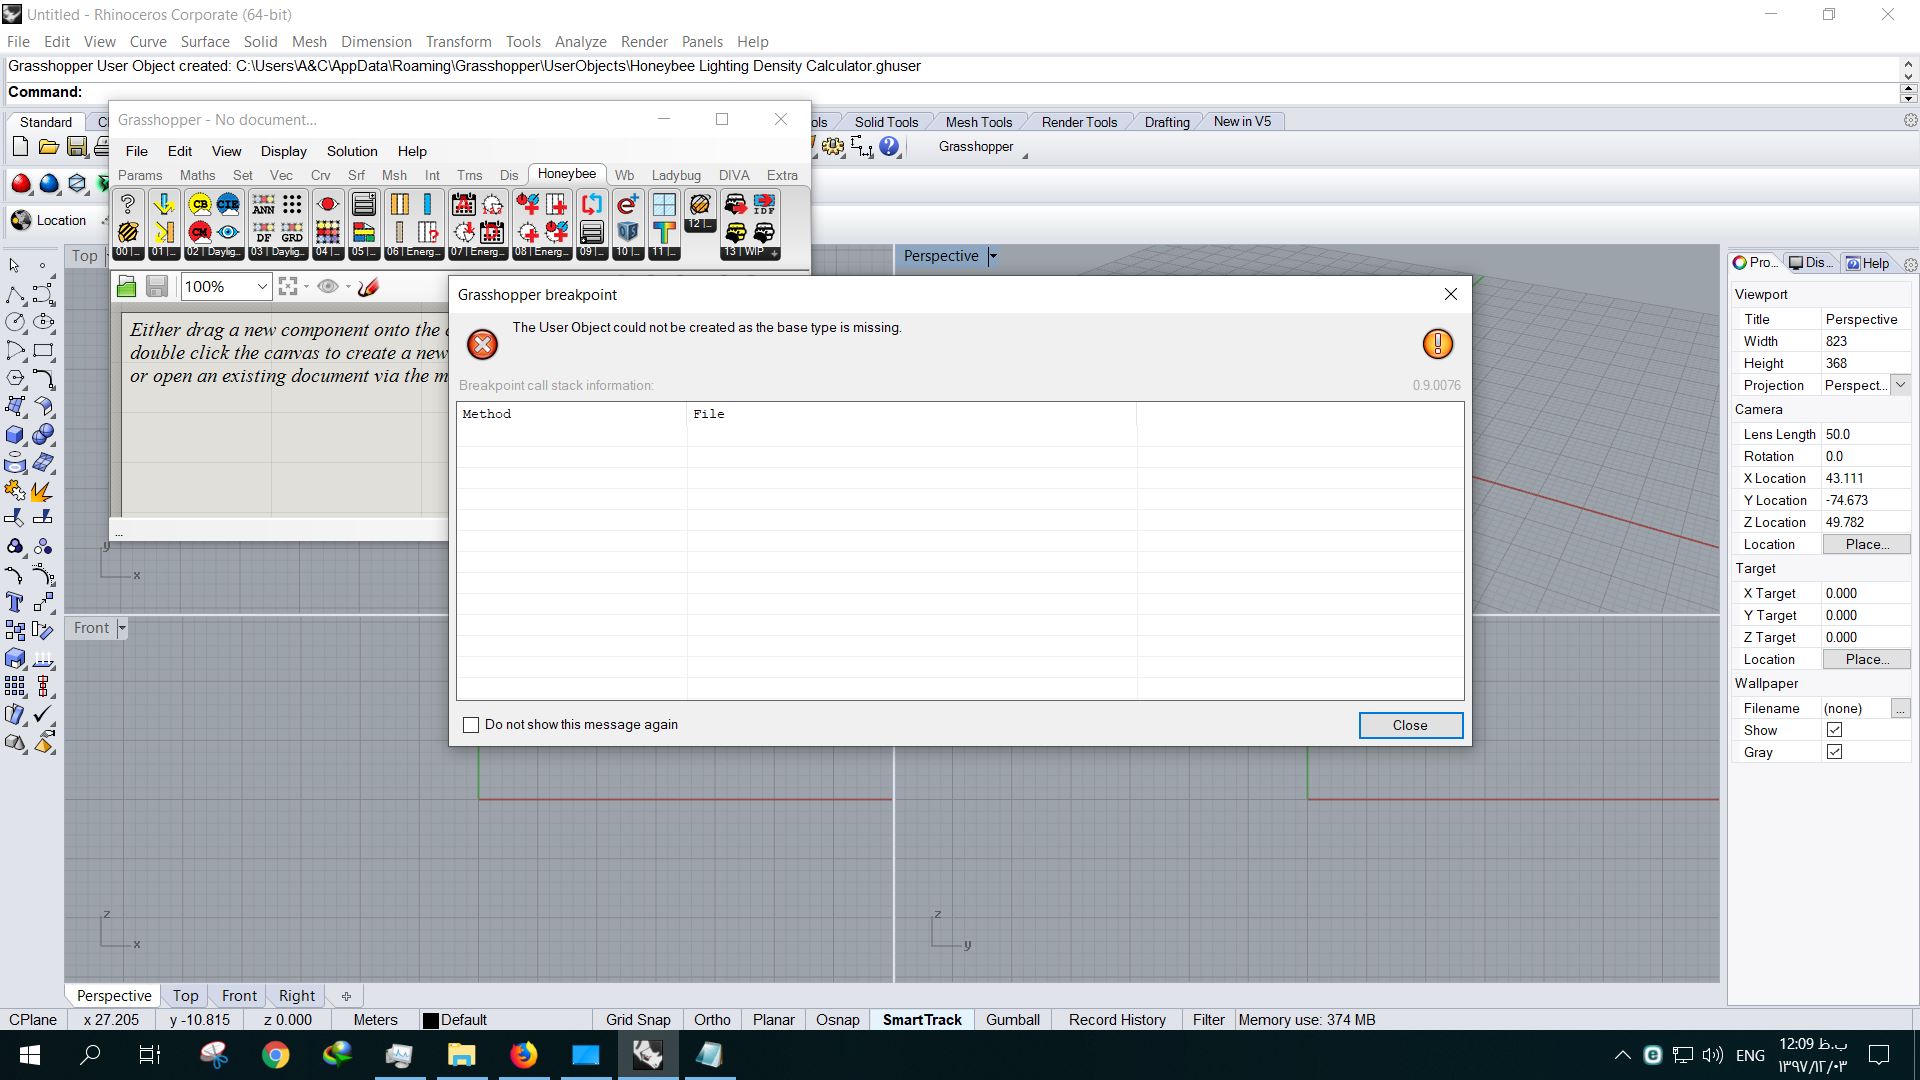Click the Default layer black color swatch
The image size is (1920, 1080).
431,1021
